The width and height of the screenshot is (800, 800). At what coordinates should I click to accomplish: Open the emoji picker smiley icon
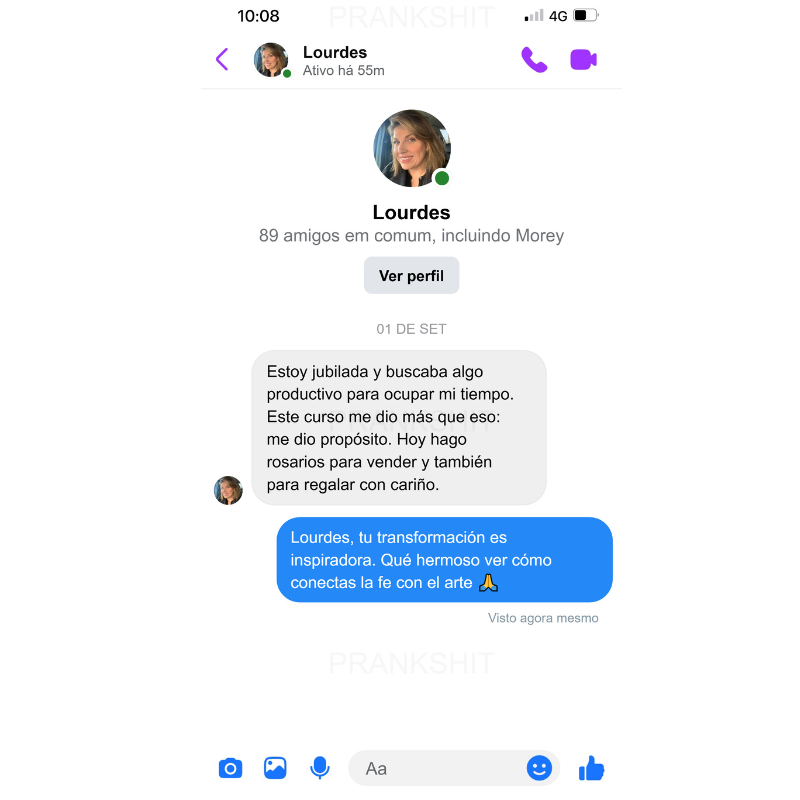point(539,768)
